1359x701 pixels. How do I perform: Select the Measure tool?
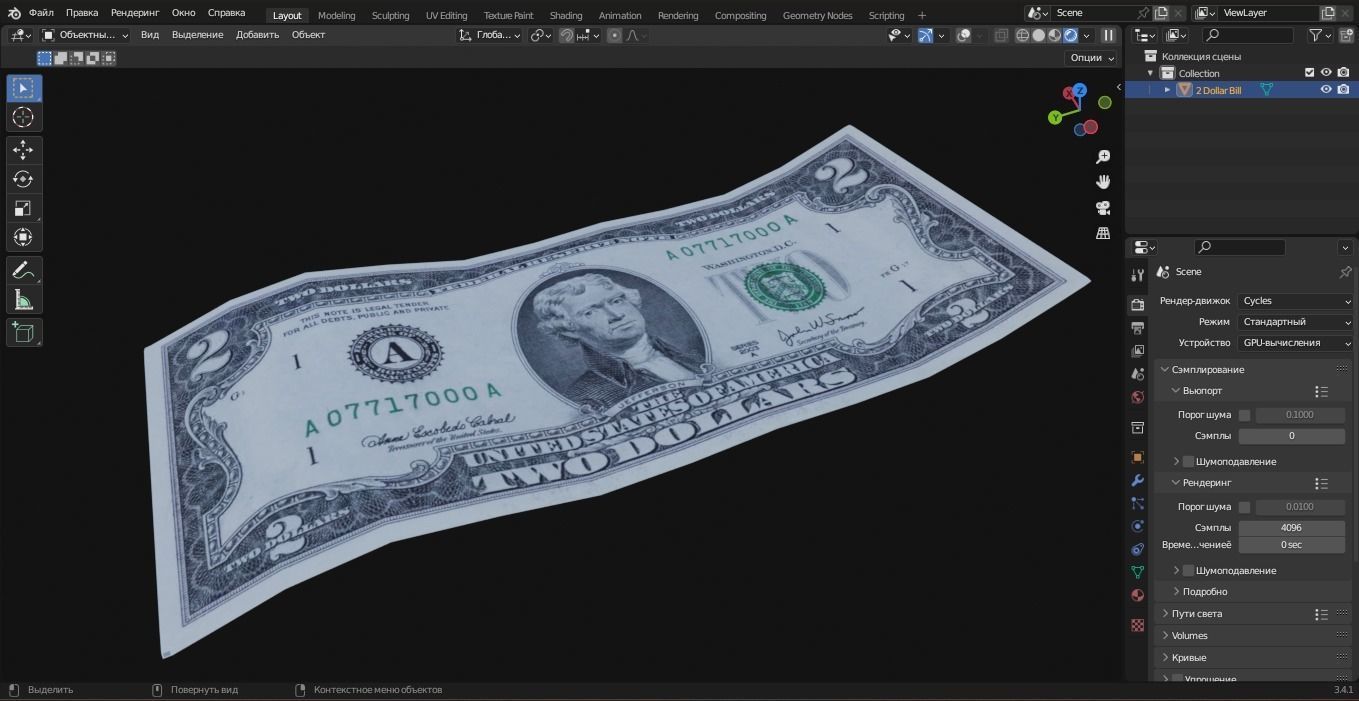tap(24, 299)
